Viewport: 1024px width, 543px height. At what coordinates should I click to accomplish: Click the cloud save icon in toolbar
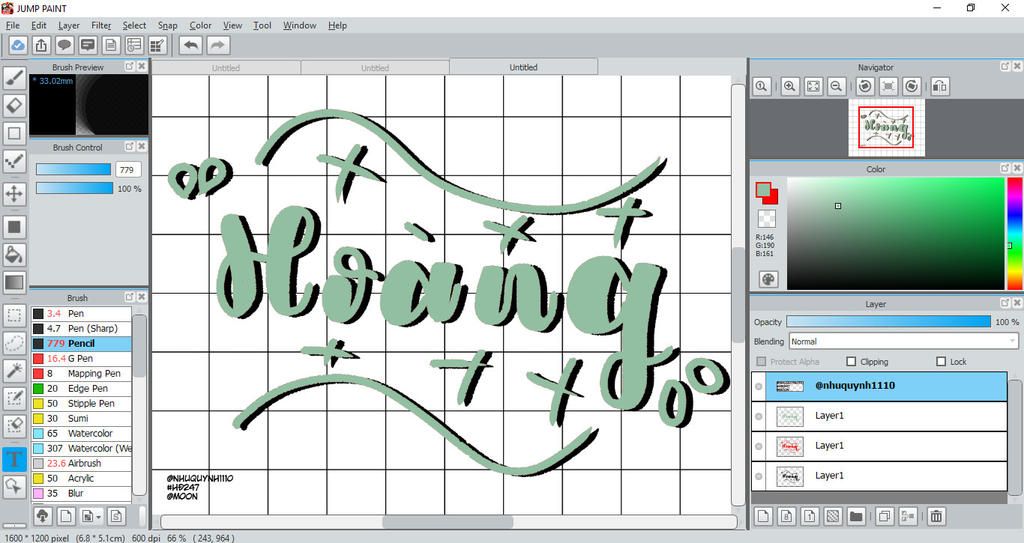18,45
